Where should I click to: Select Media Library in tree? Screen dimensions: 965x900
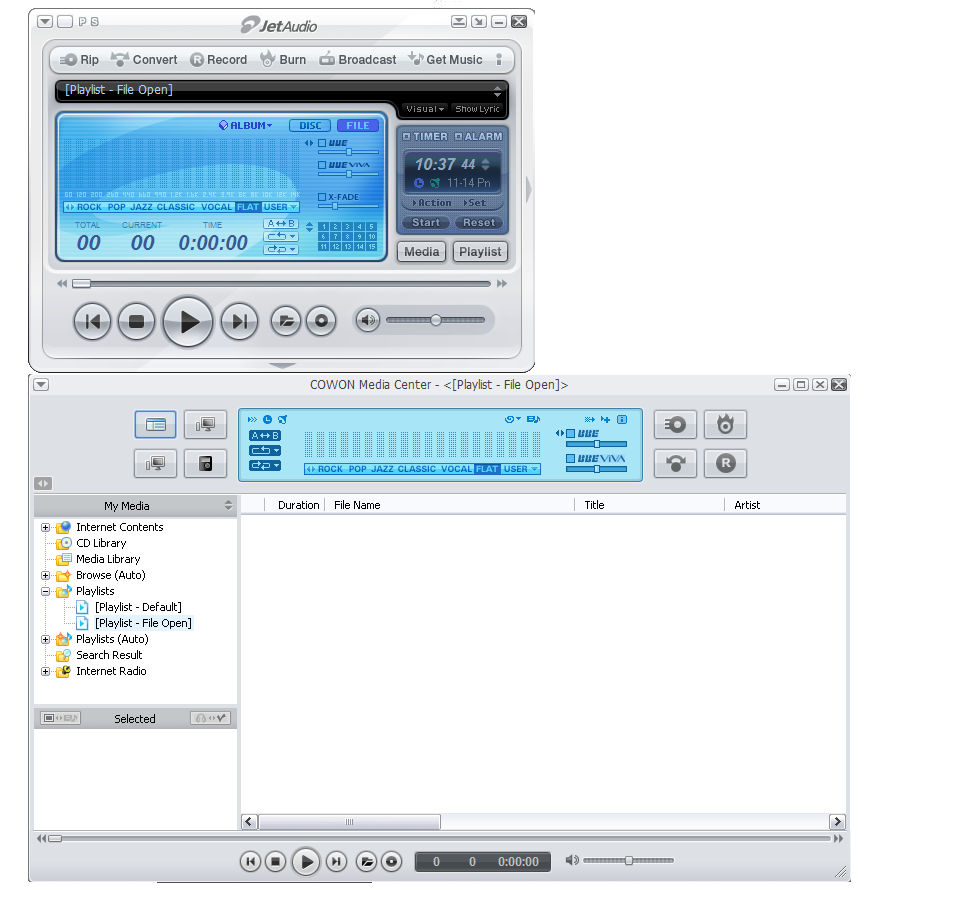pos(108,560)
